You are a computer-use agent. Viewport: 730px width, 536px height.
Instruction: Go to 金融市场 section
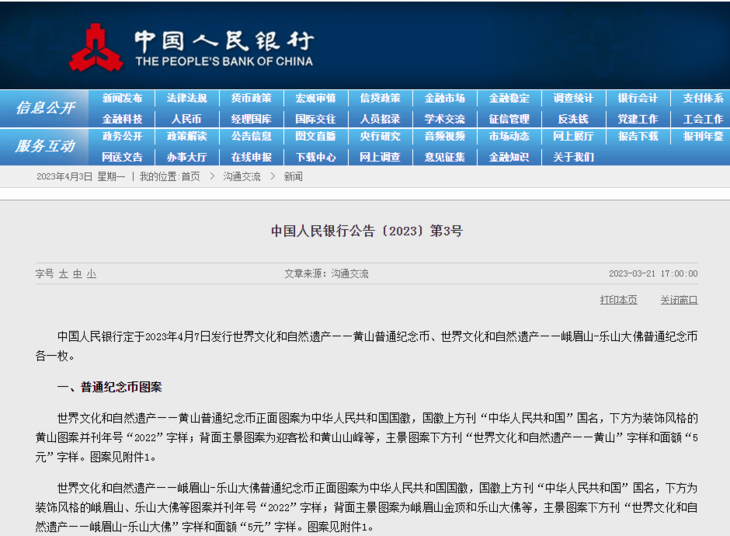coord(444,98)
